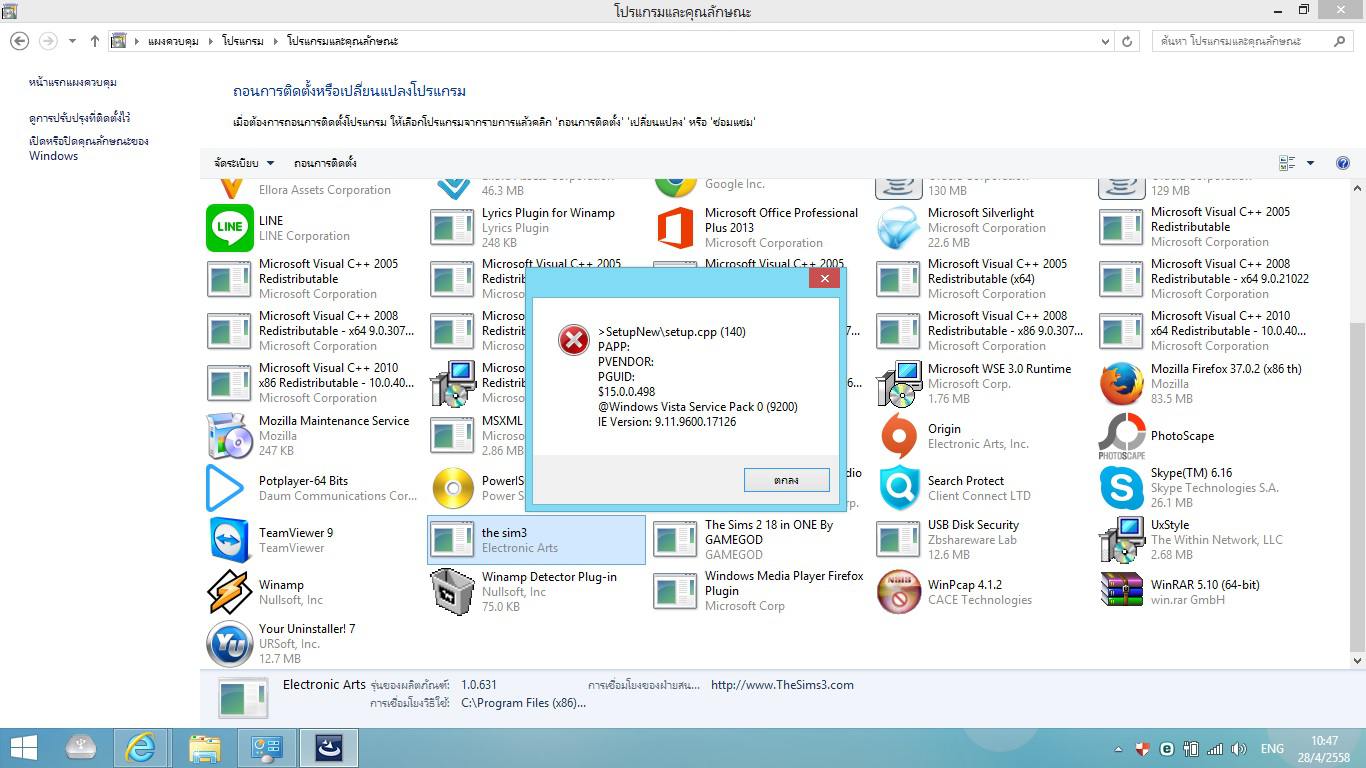Expand the address bar history dropdown
Image resolution: width=1366 pixels, height=768 pixels.
tap(1105, 41)
